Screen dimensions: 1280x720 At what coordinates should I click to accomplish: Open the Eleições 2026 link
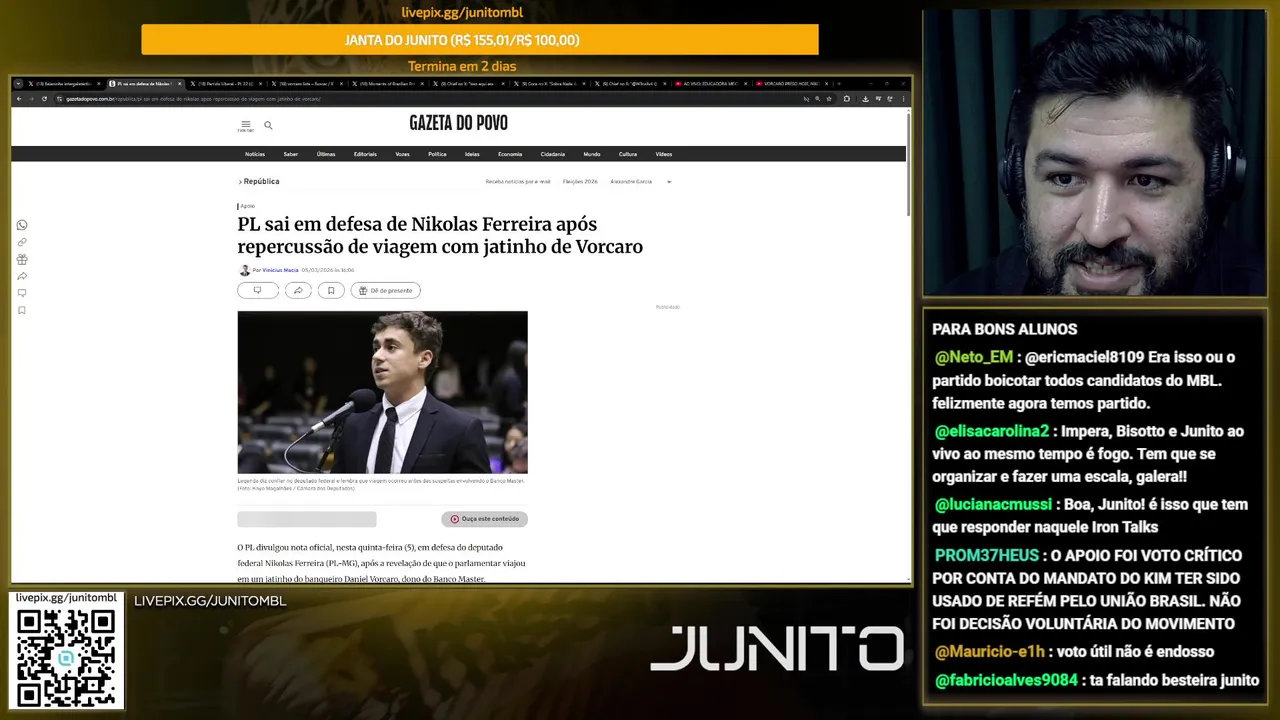[580, 182]
